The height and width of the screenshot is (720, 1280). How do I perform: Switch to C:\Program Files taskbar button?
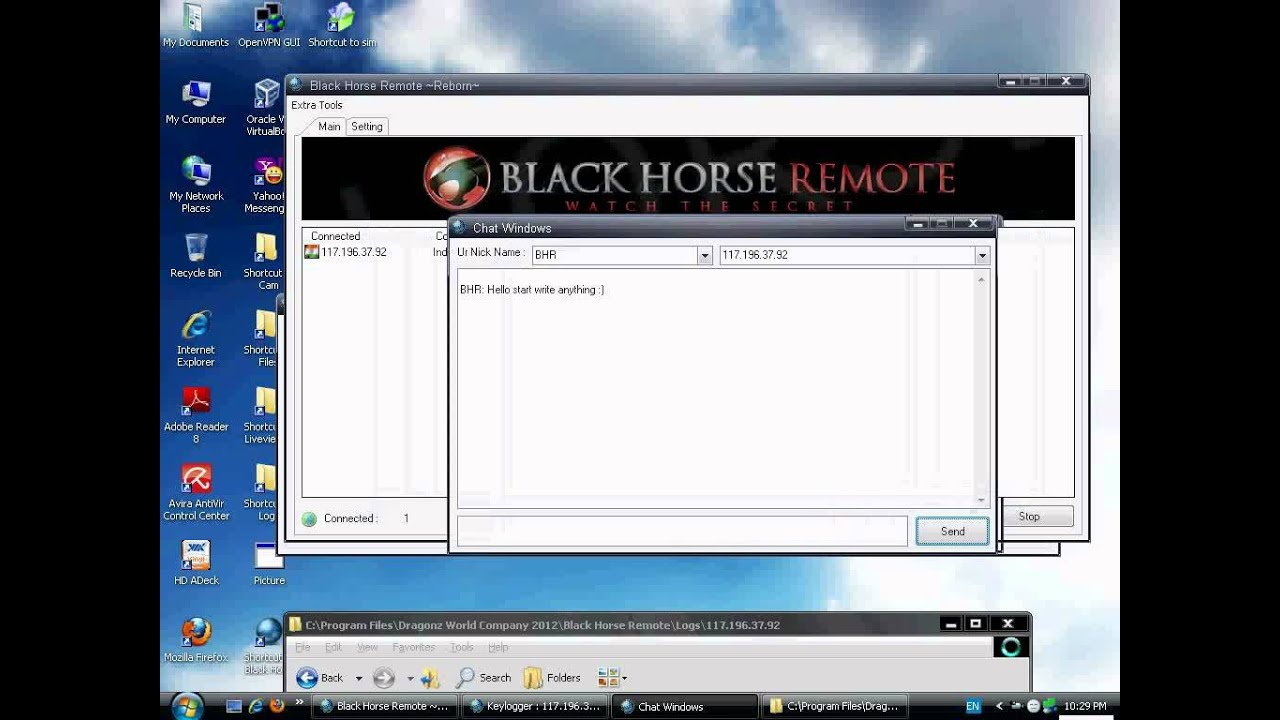[x=835, y=706]
